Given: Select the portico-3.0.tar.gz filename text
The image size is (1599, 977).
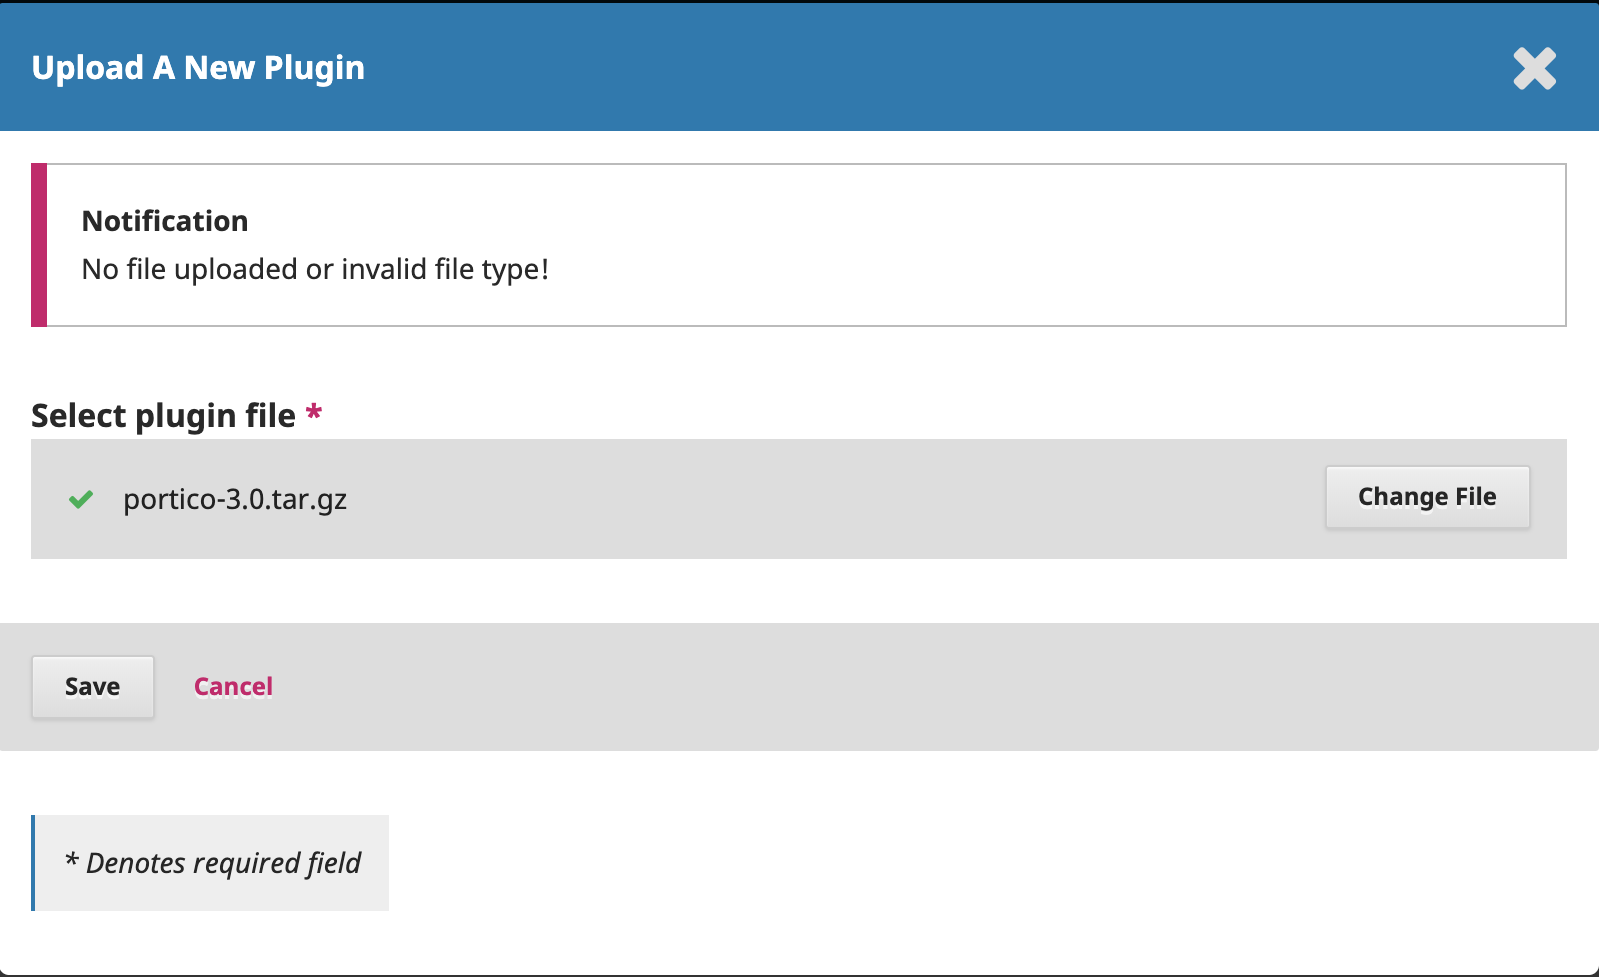Looking at the screenshot, I should tap(235, 499).
